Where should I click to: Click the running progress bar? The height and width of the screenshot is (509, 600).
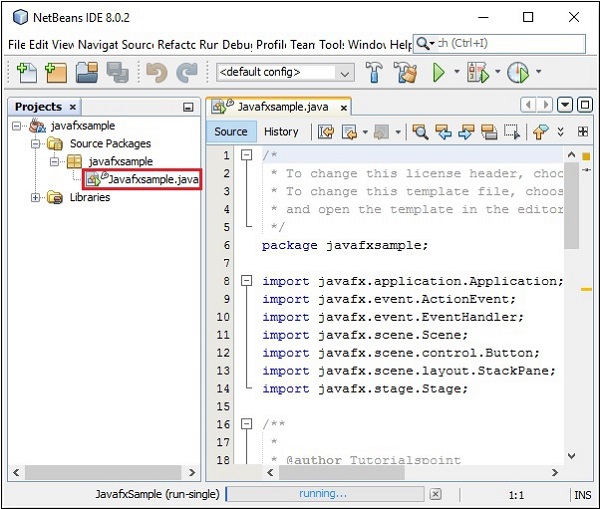[x=323, y=494]
